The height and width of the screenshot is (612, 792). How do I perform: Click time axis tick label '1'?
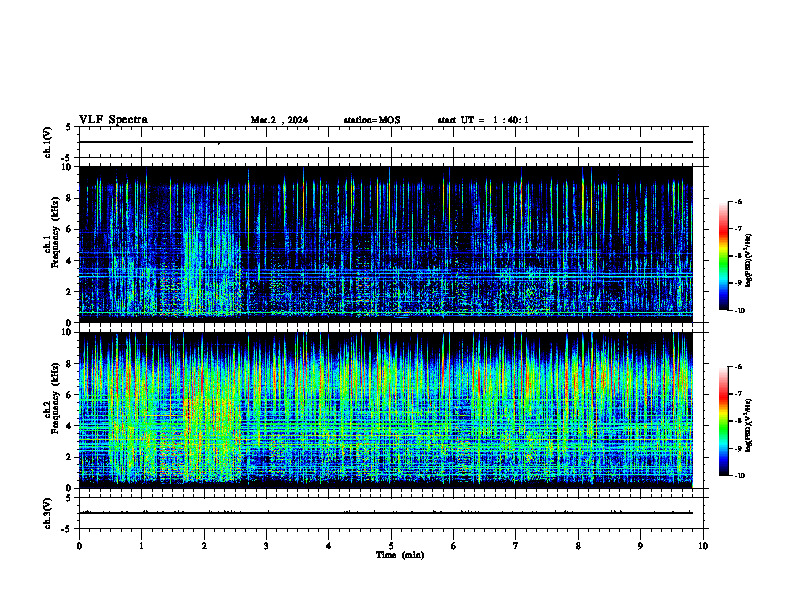[x=141, y=546]
